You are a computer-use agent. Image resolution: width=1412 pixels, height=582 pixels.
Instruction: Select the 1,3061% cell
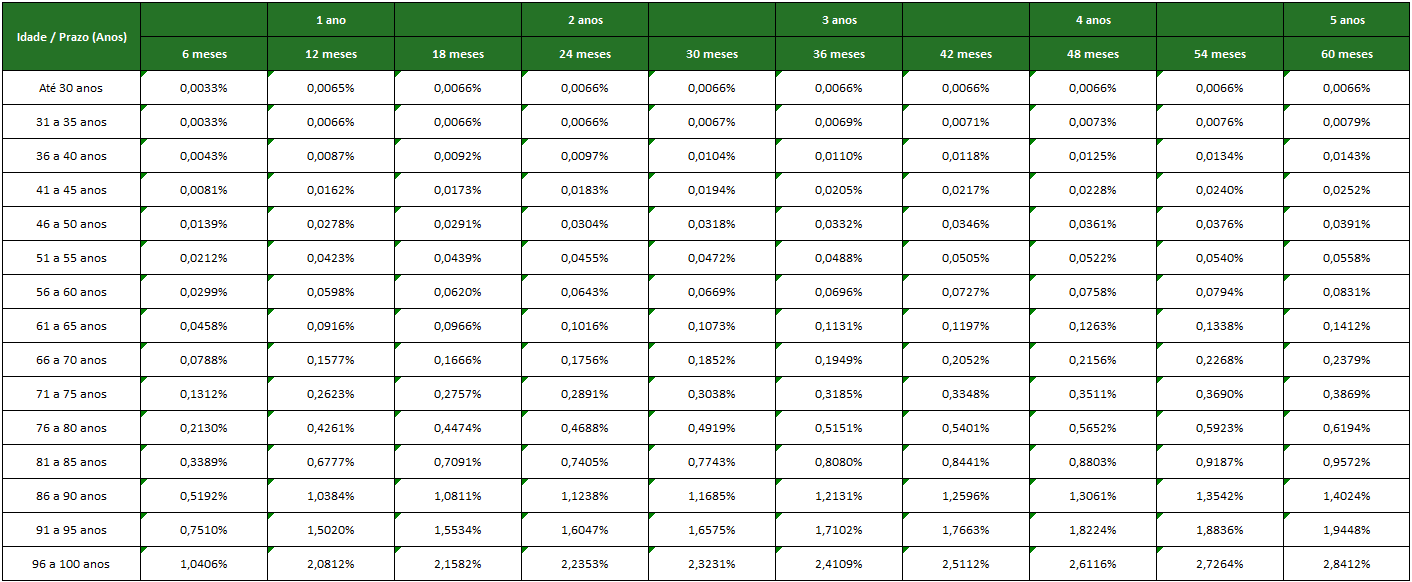point(1093,496)
